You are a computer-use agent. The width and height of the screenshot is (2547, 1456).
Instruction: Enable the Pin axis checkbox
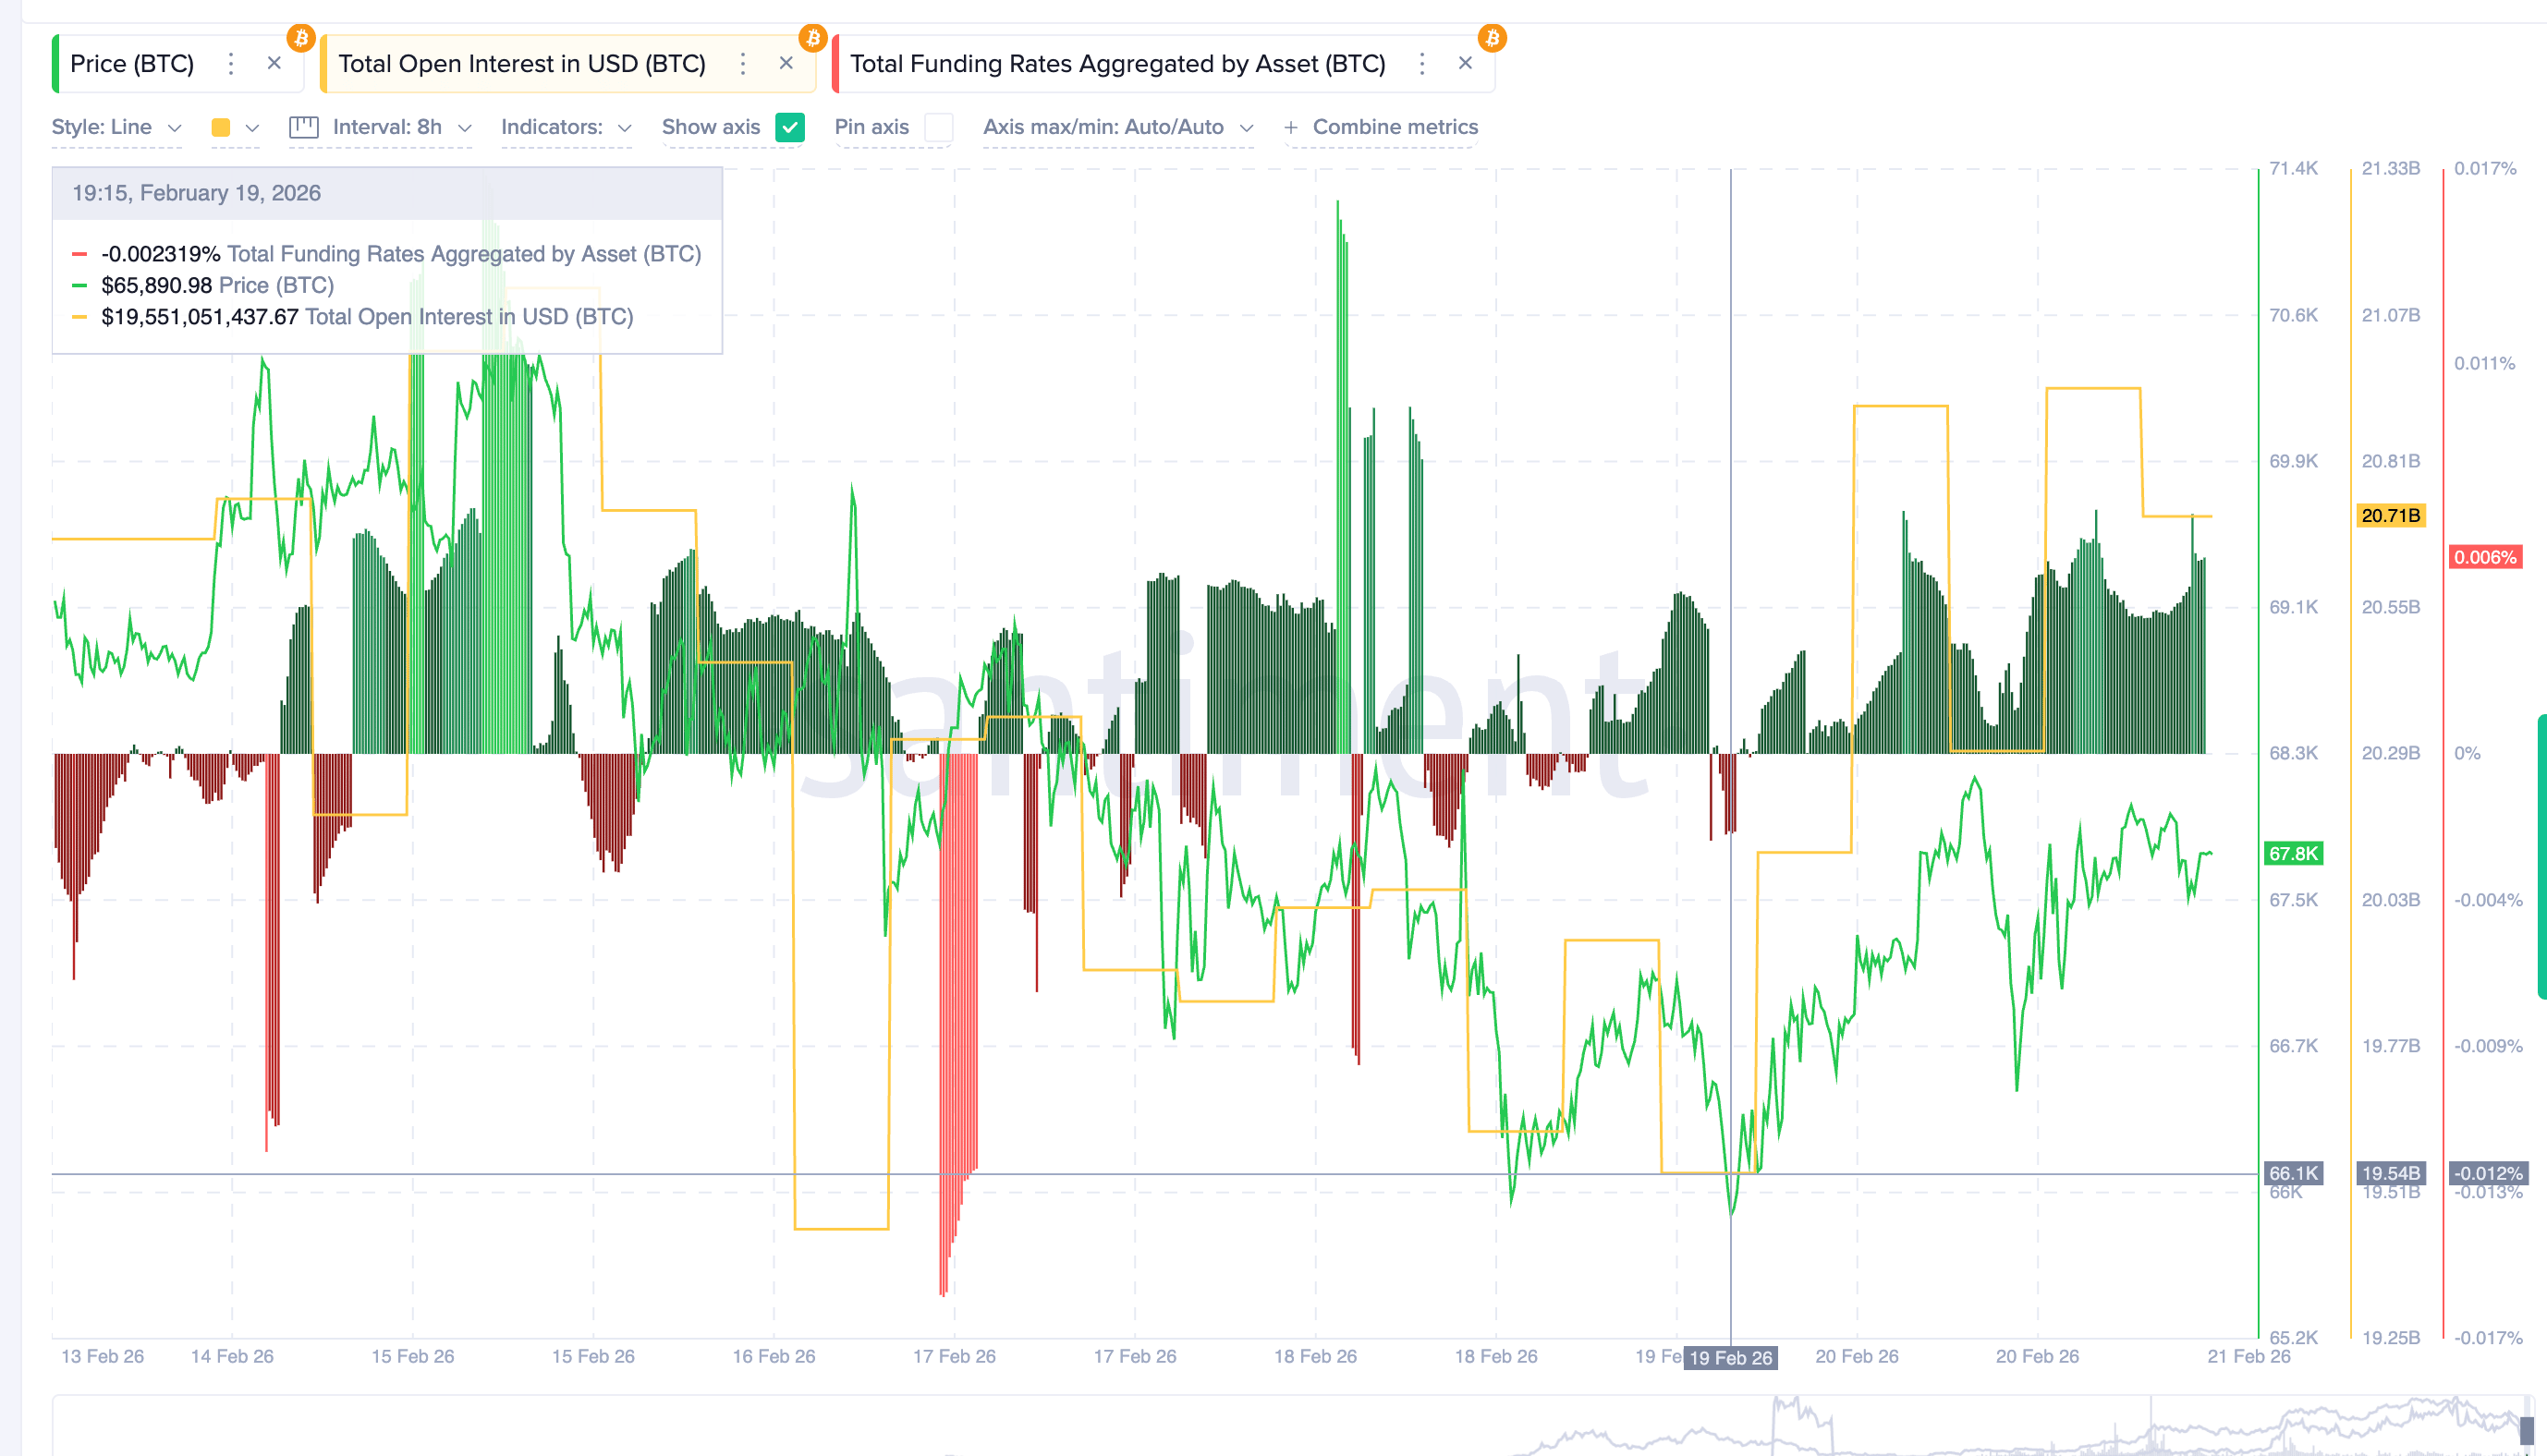pos(938,127)
